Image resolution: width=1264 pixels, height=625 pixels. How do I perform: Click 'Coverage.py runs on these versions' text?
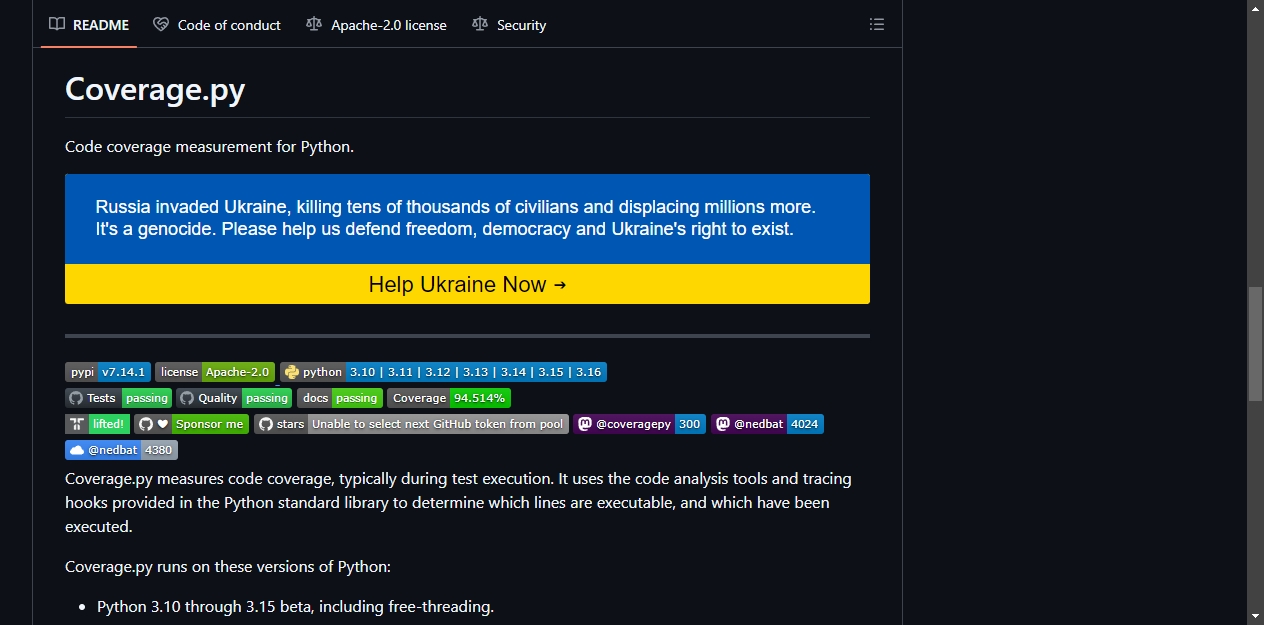point(228,567)
